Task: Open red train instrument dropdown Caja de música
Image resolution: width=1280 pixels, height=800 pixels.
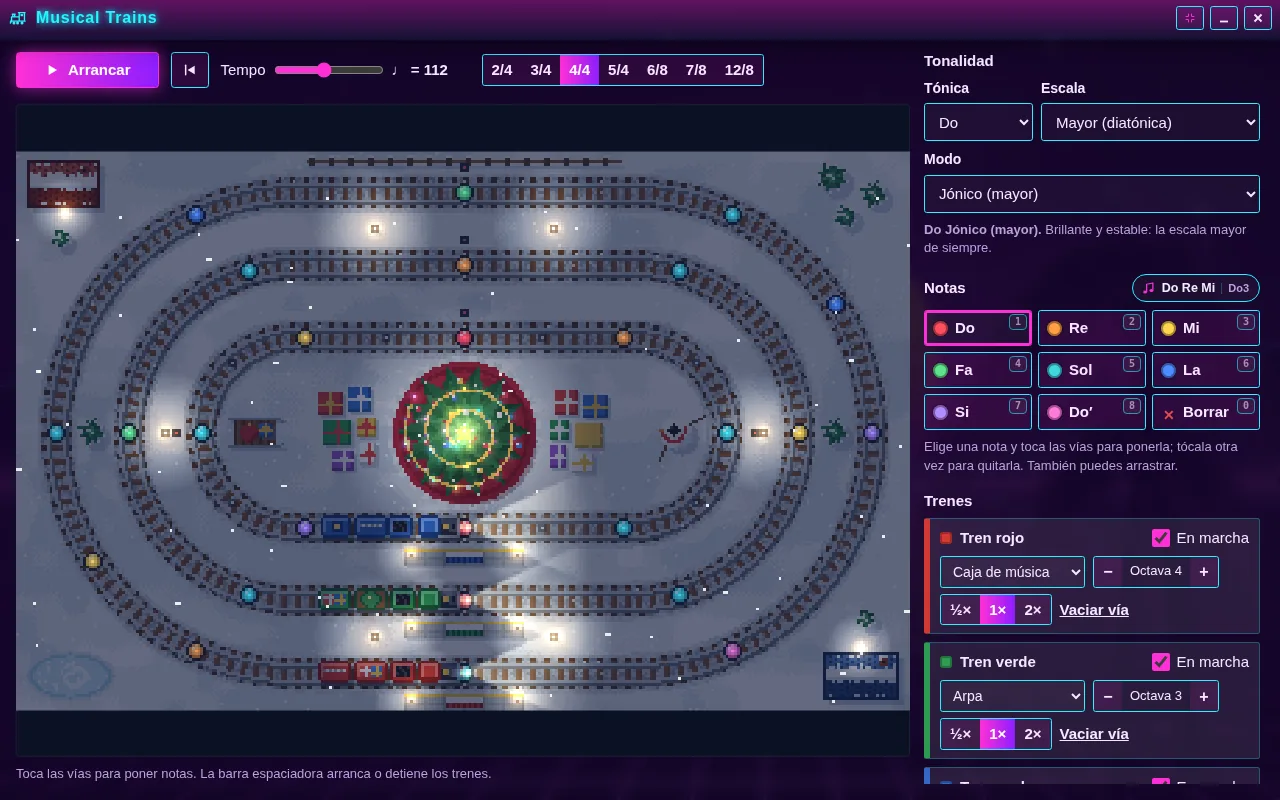Action: [x=1012, y=572]
